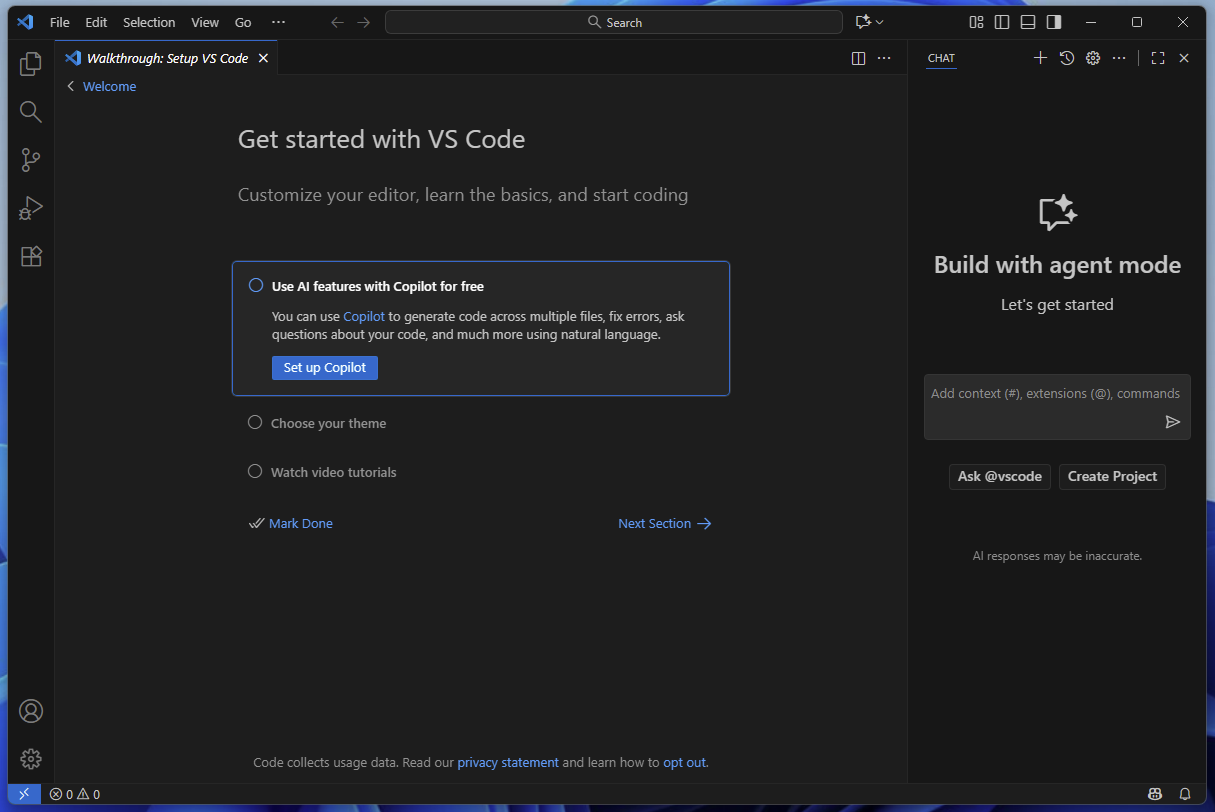This screenshot has width=1215, height=812.
Task: Open the Extensions view
Action: click(31, 256)
